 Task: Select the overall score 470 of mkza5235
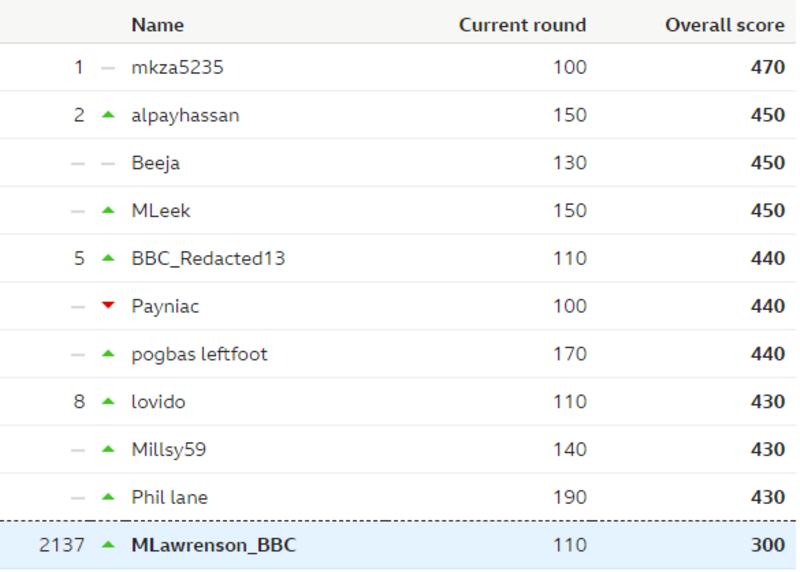(768, 67)
